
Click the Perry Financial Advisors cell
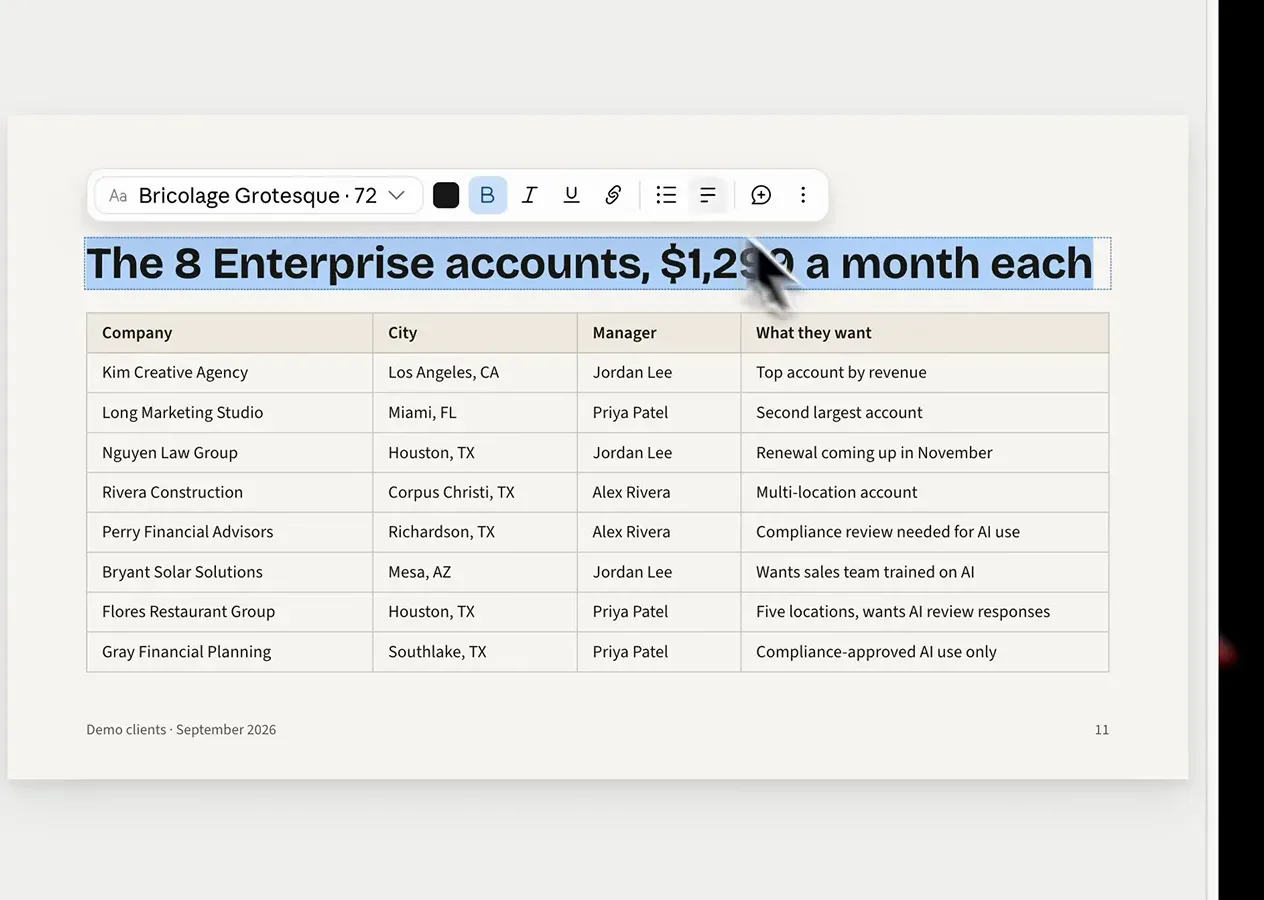click(x=230, y=532)
